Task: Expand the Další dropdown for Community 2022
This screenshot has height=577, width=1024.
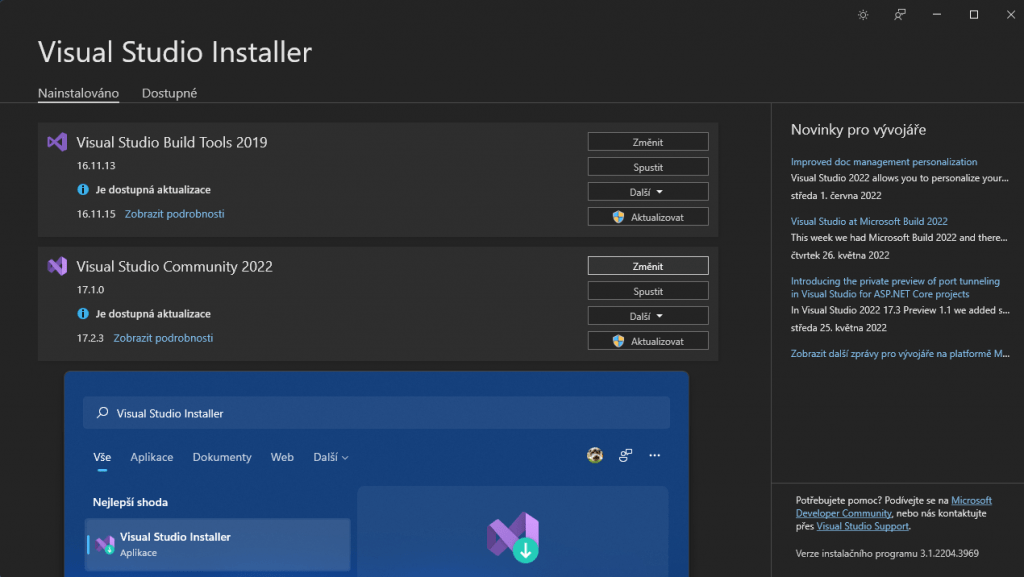Action: (x=647, y=316)
